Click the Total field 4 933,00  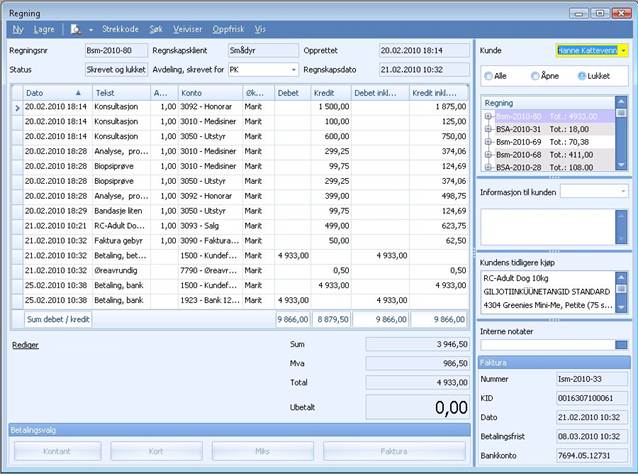[x=417, y=382]
